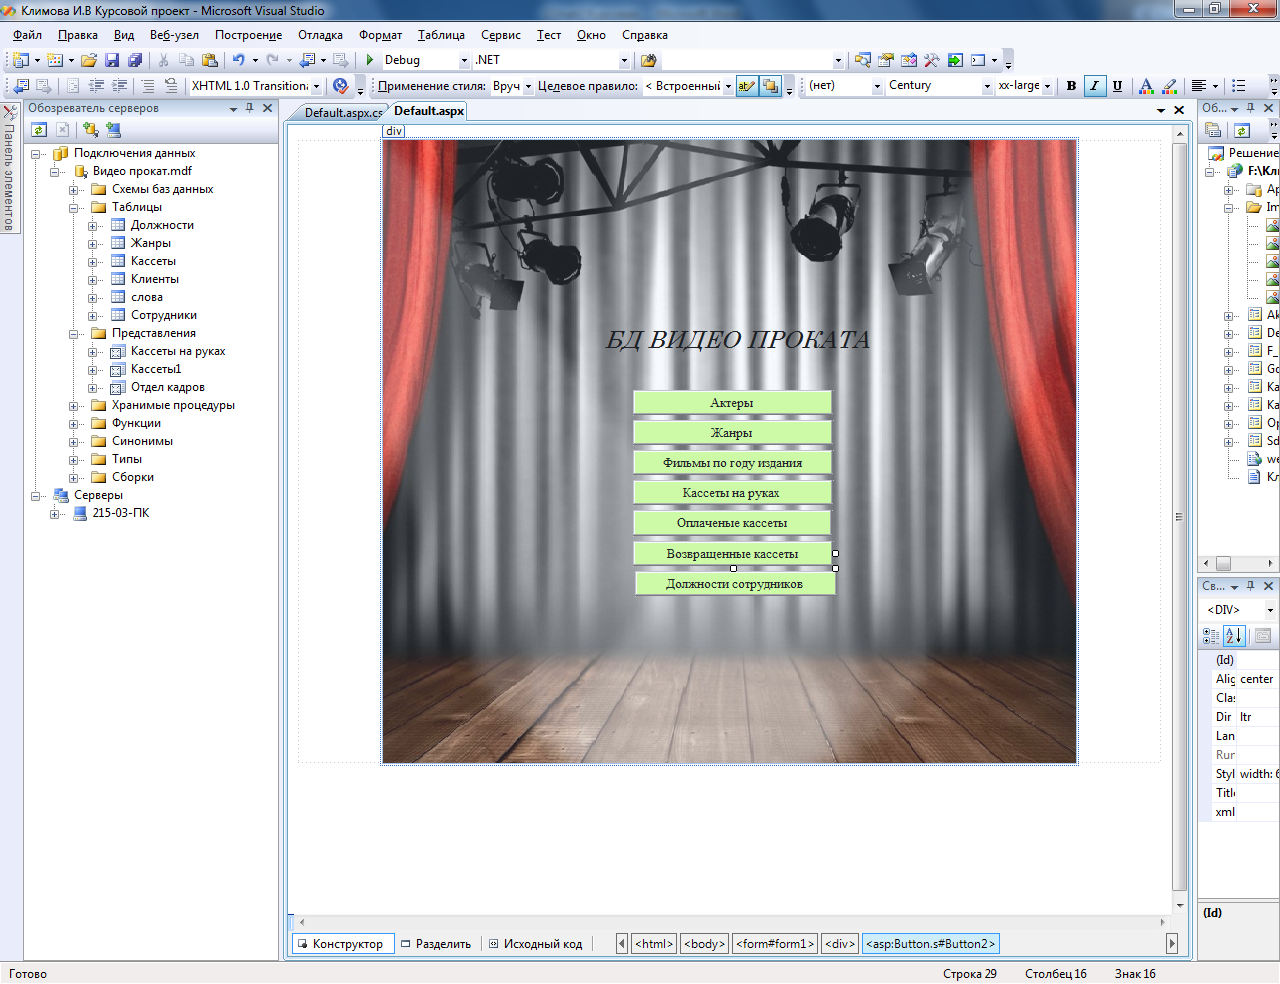The height and width of the screenshot is (984, 1280).
Task: Expand the Хранимые процедуры node
Action: (x=74, y=406)
